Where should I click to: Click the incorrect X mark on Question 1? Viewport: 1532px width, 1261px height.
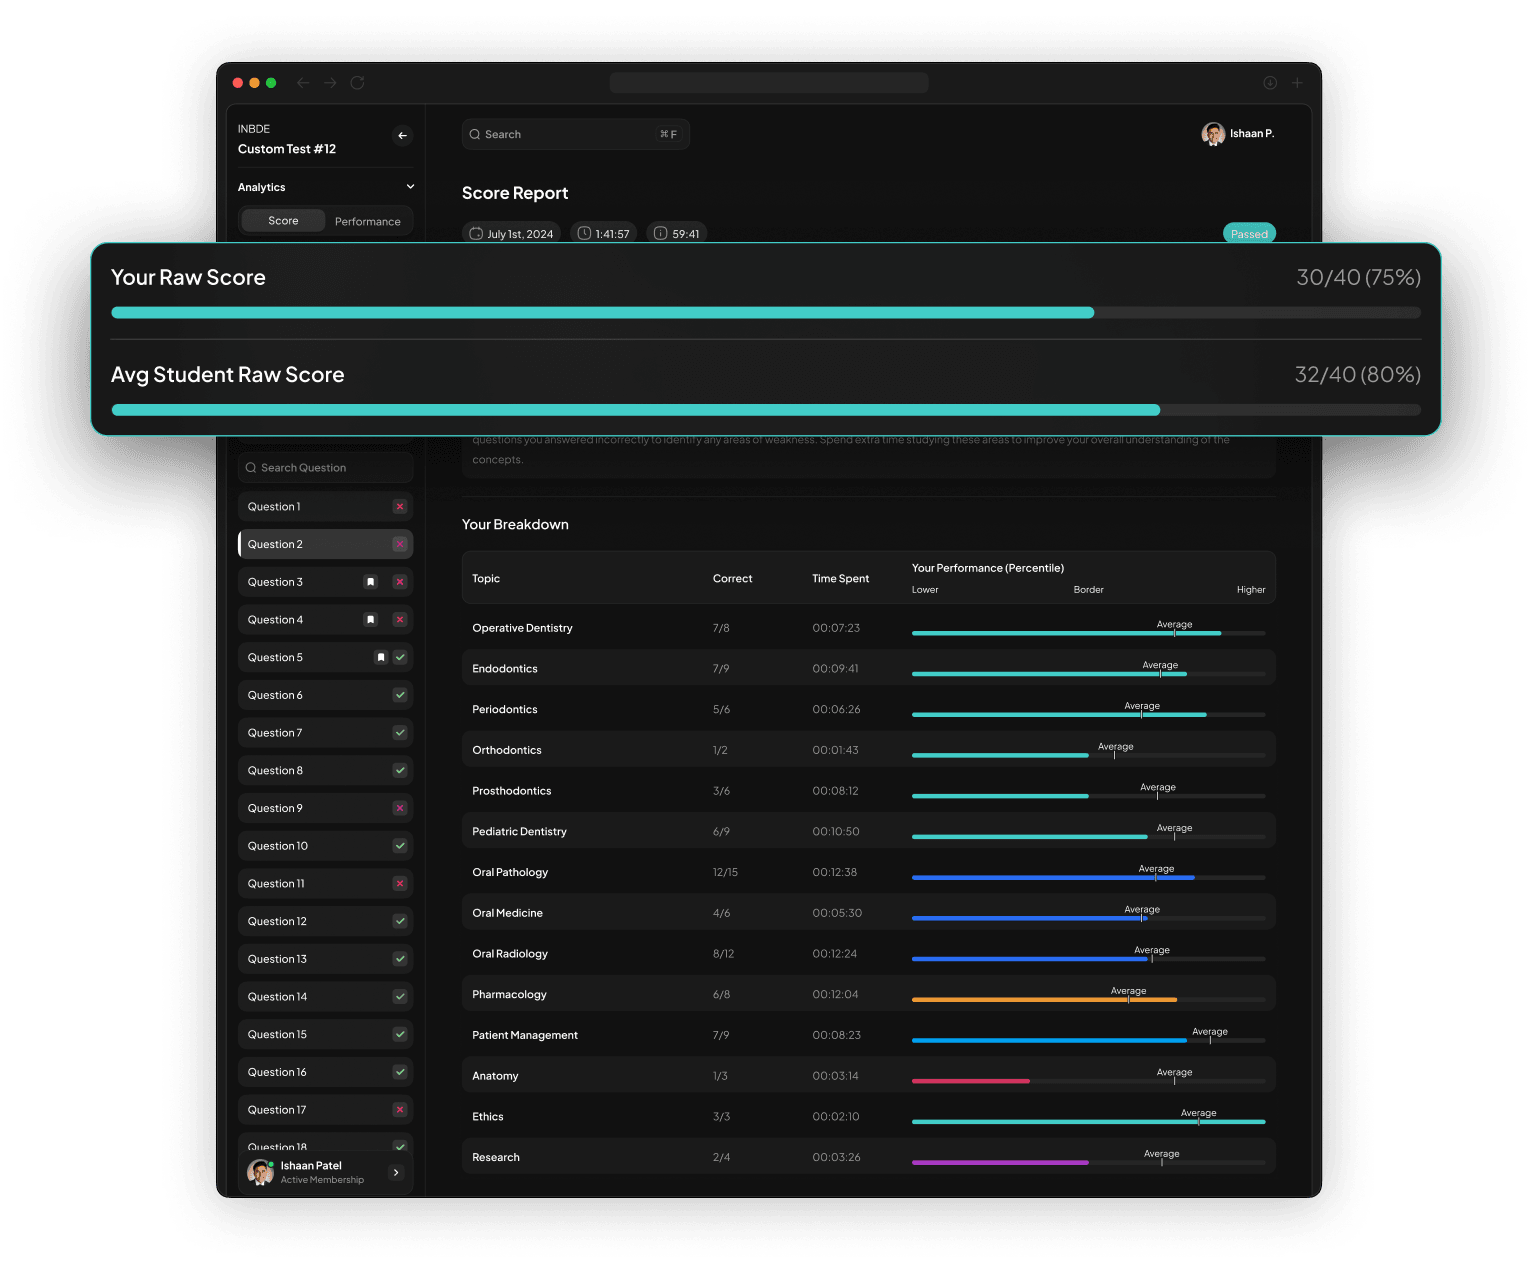(x=400, y=507)
